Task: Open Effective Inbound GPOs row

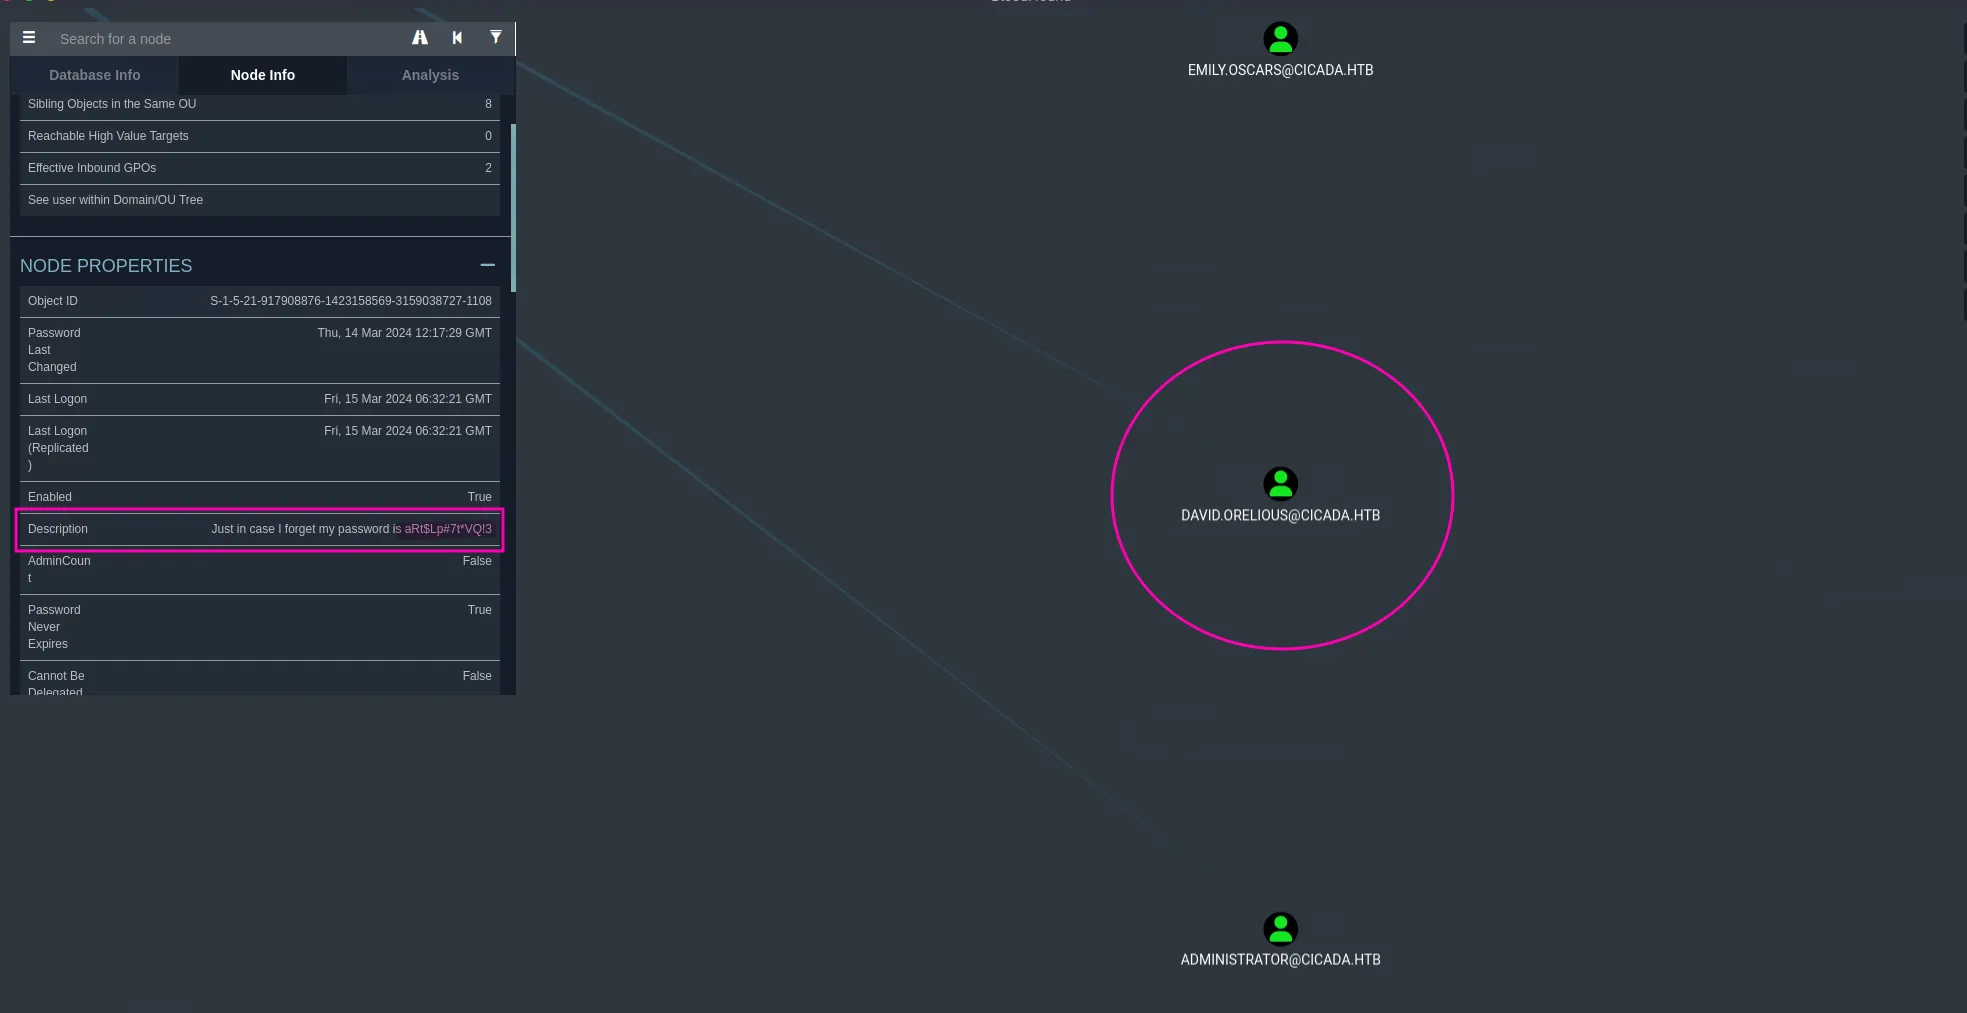Action: click(x=260, y=168)
